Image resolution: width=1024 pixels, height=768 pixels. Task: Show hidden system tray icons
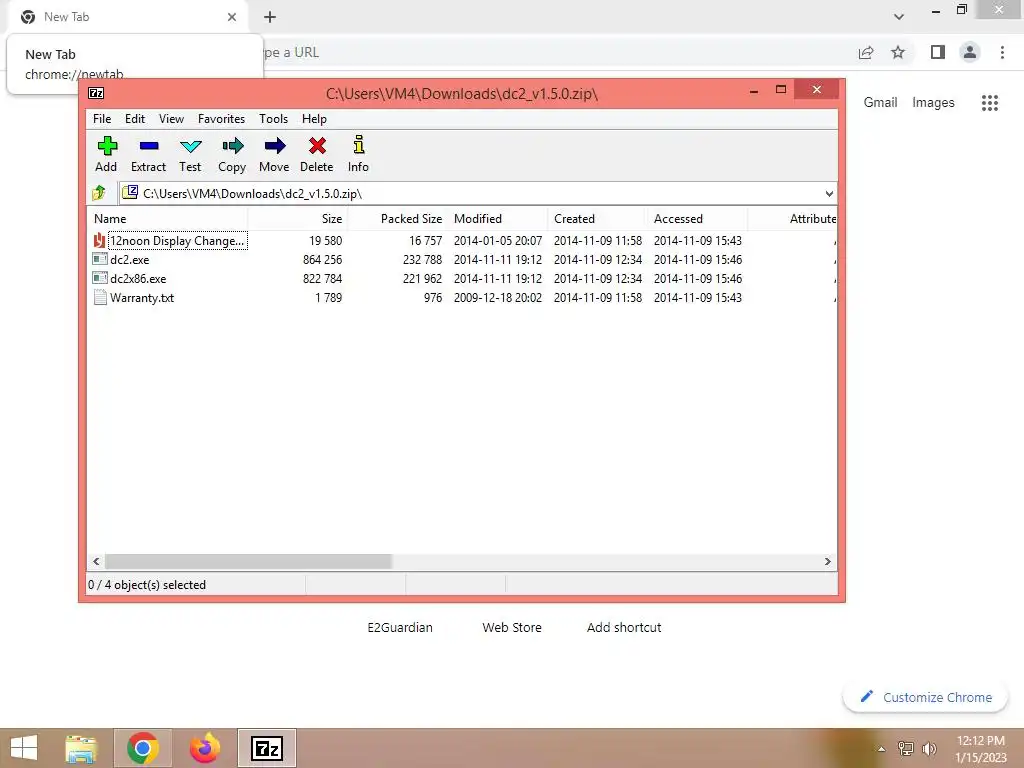(882, 749)
